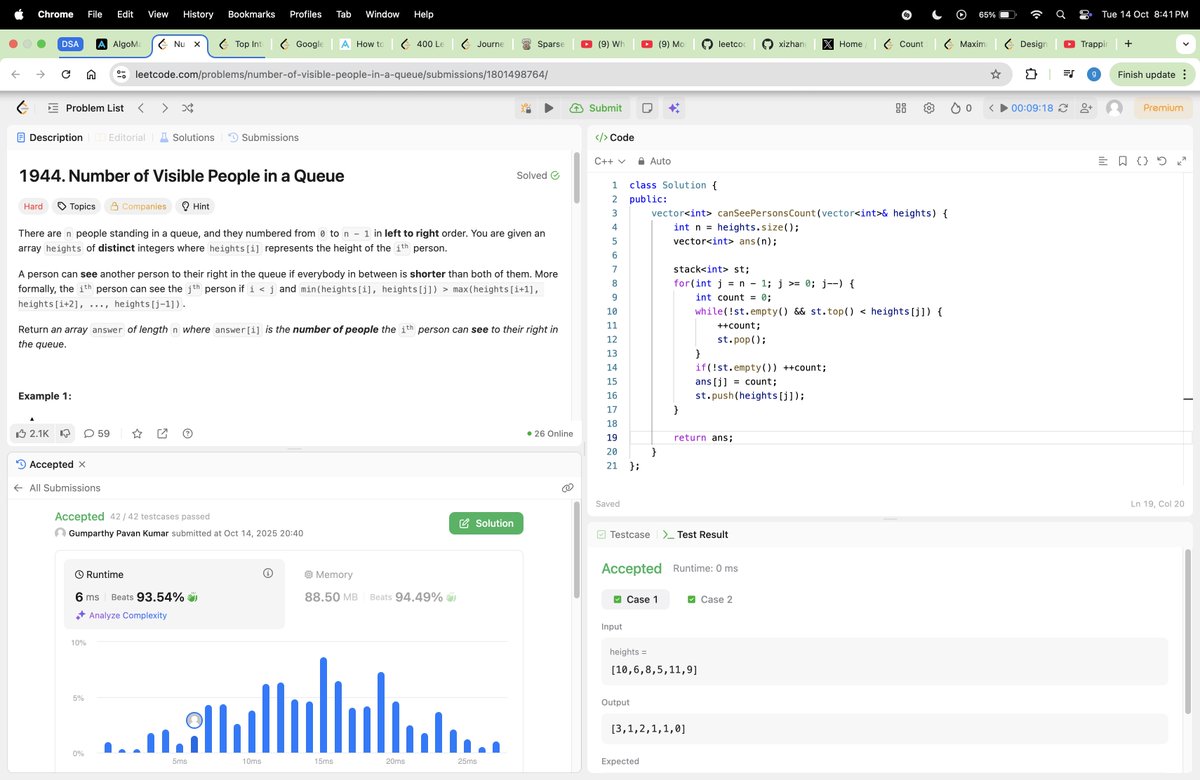Click the user marker in runtime chart
The image size is (1200, 780).
tap(194, 721)
